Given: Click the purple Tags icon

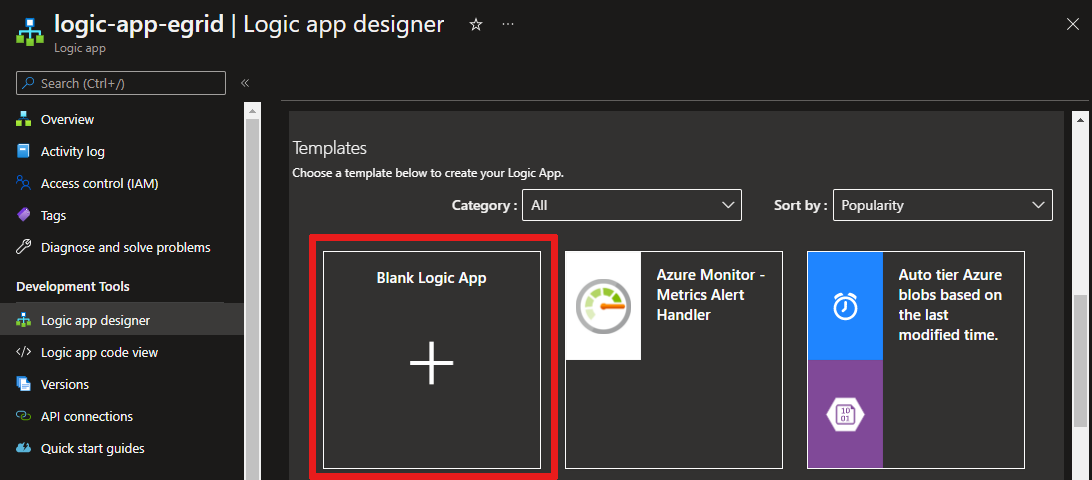Looking at the screenshot, I should 24,215.
